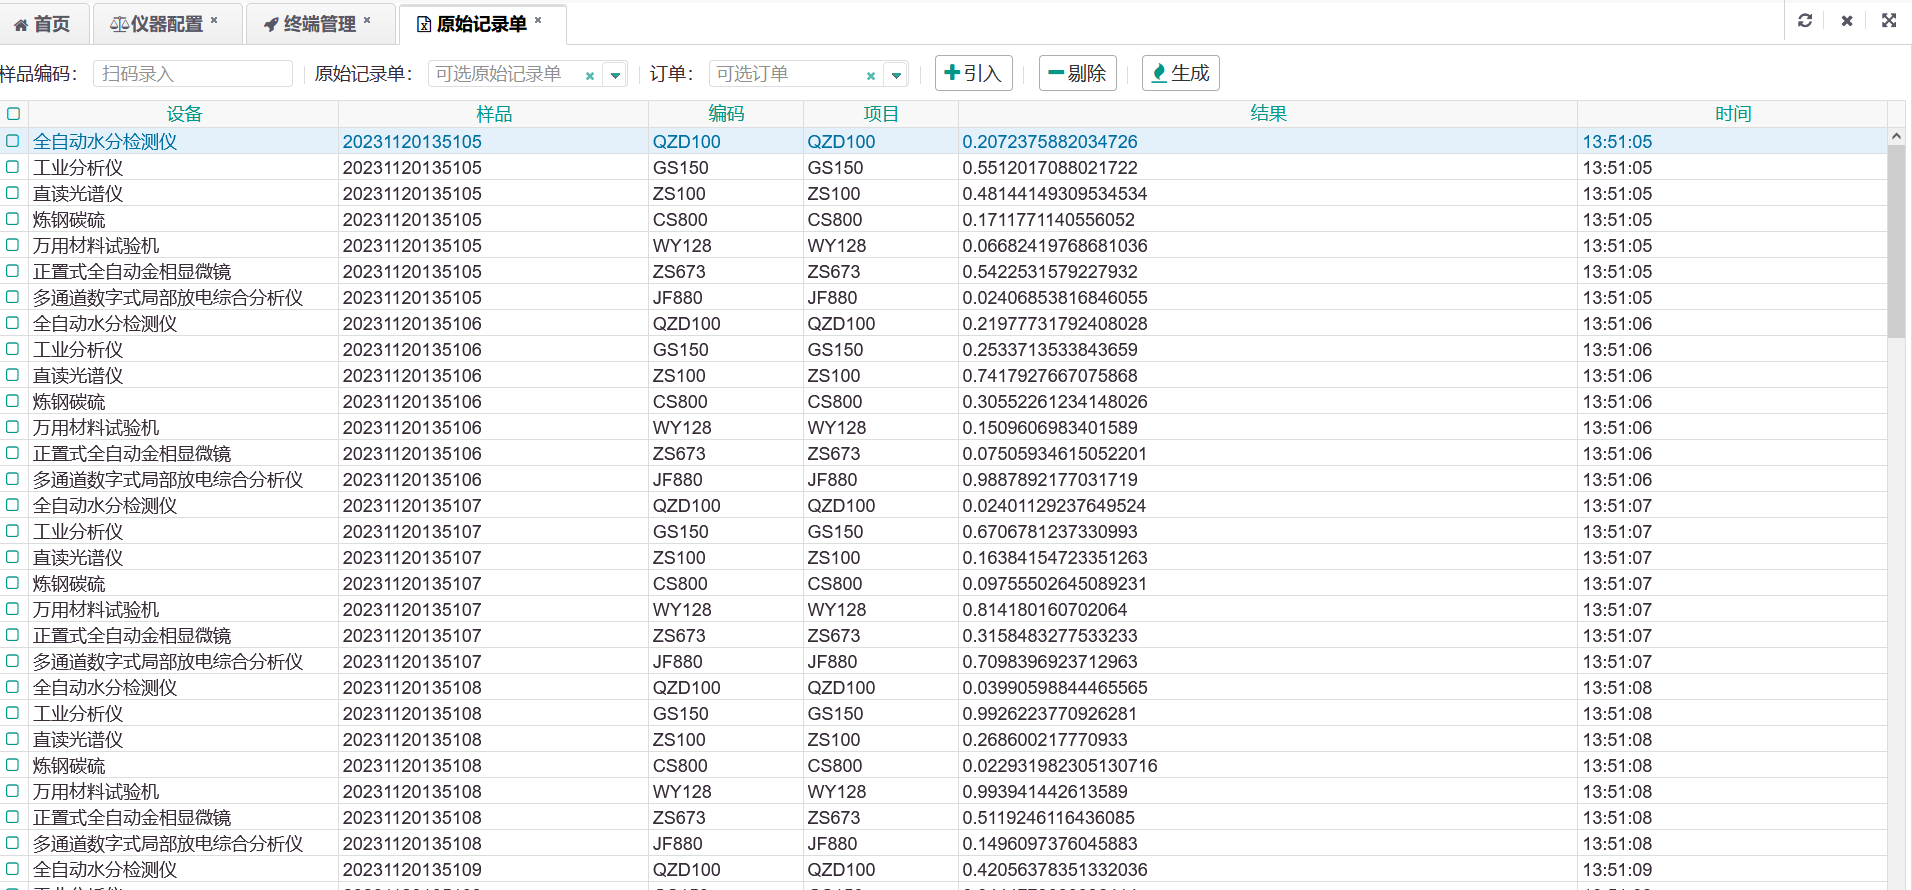Check the row for result 0.1711771140556052

click(x=13, y=219)
